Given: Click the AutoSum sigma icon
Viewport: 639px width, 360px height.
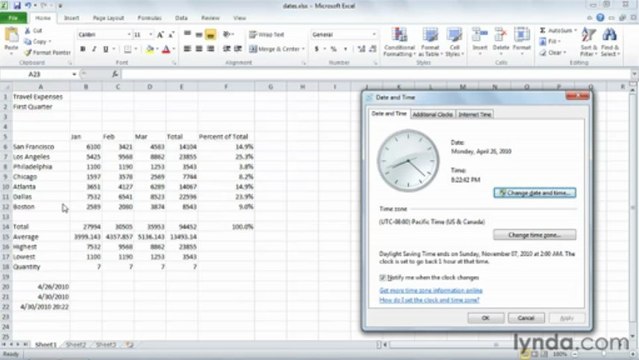Looking at the screenshot, I should click(543, 31).
